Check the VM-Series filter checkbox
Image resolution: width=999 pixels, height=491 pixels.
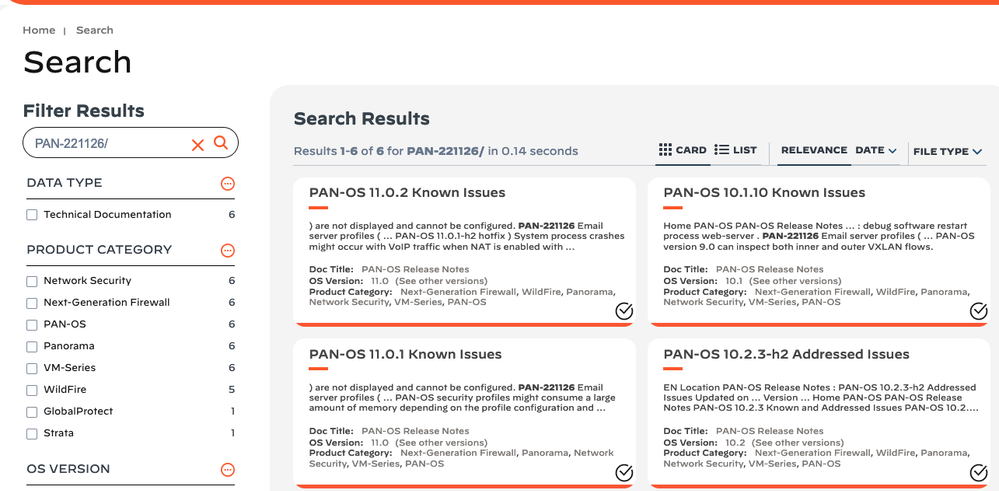[x=32, y=368]
